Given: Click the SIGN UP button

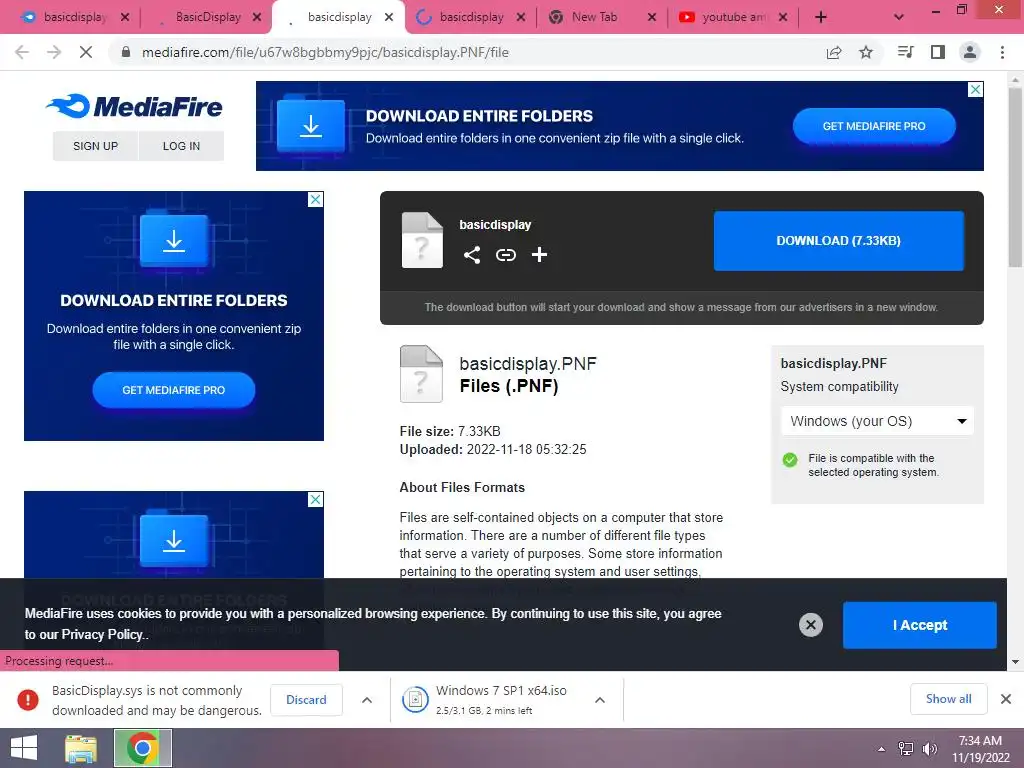Looking at the screenshot, I should (x=95, y=146).
